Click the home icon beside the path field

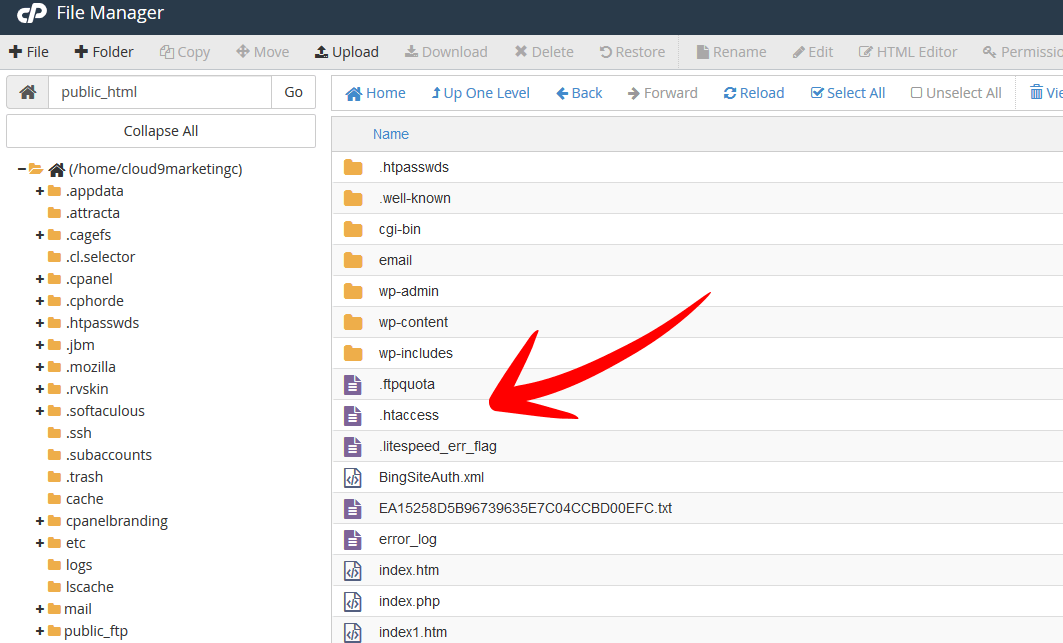click(x=27, y=91)
